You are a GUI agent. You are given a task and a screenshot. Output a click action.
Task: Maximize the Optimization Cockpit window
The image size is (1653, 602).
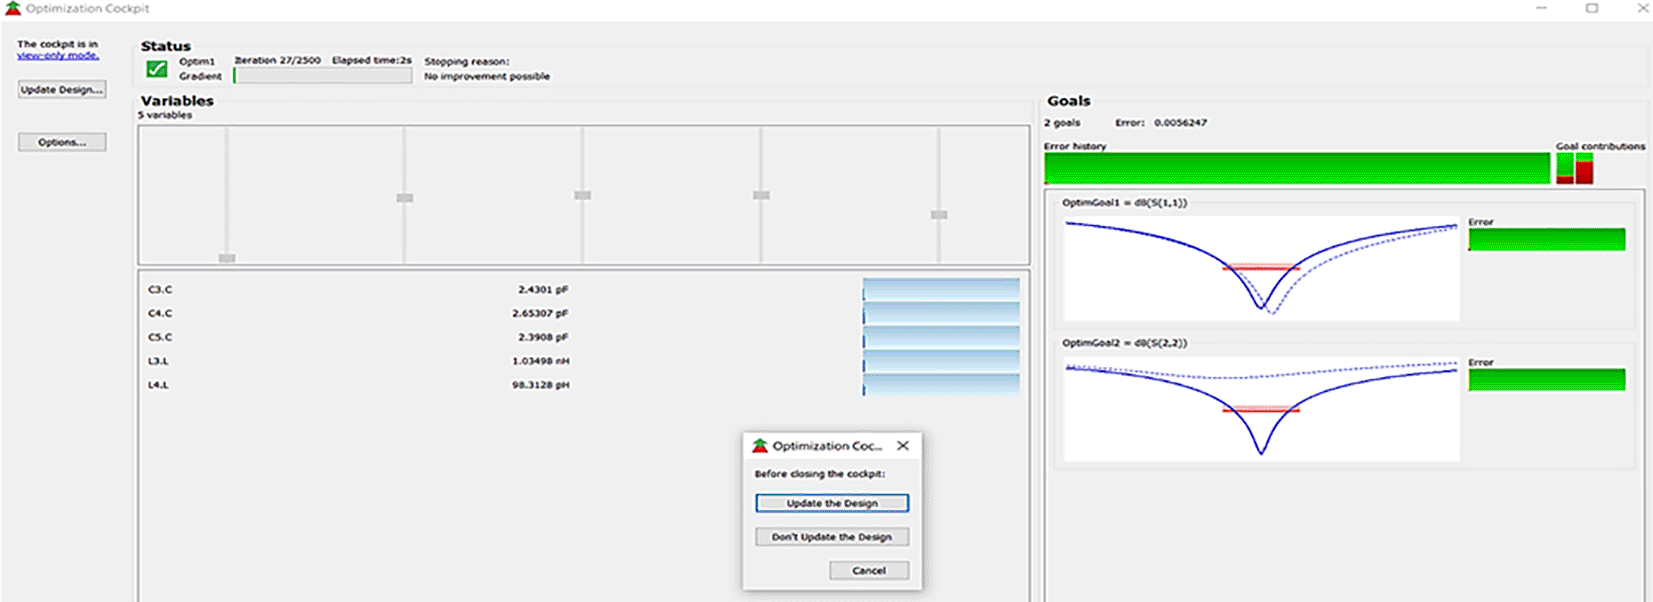click(1591, 8)
